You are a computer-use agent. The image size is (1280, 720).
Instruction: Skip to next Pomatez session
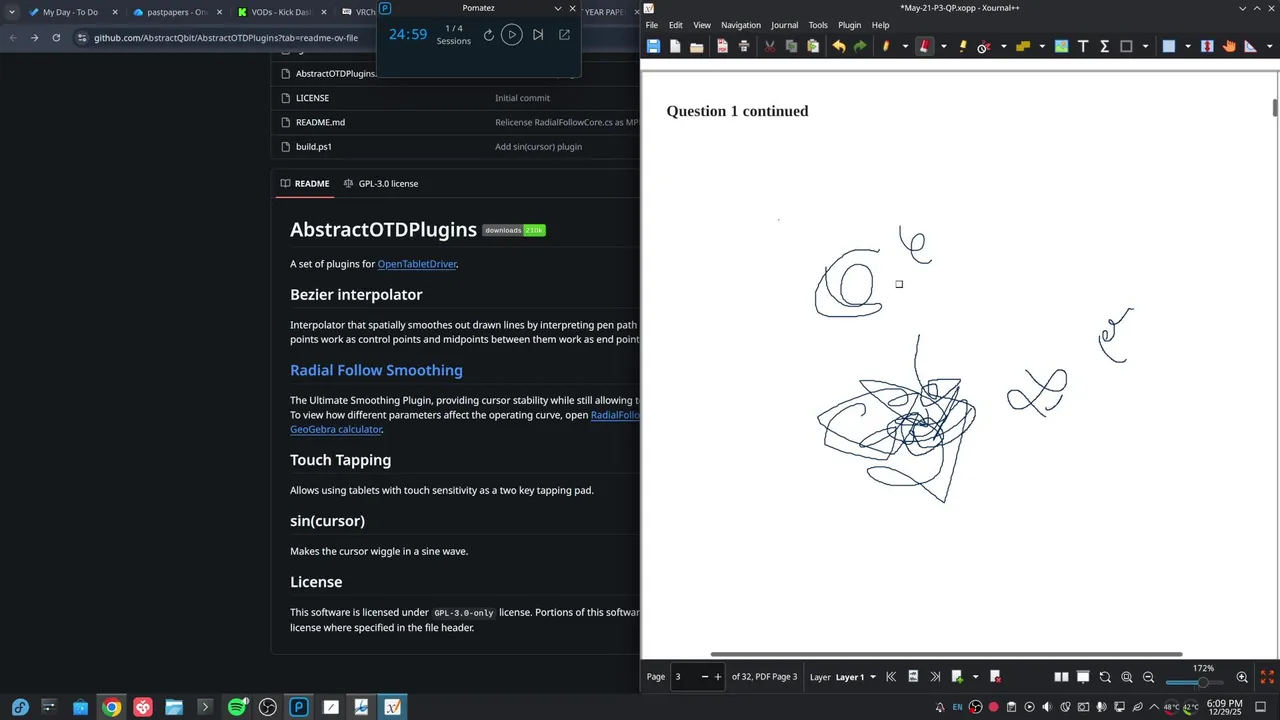coord(538,34)
